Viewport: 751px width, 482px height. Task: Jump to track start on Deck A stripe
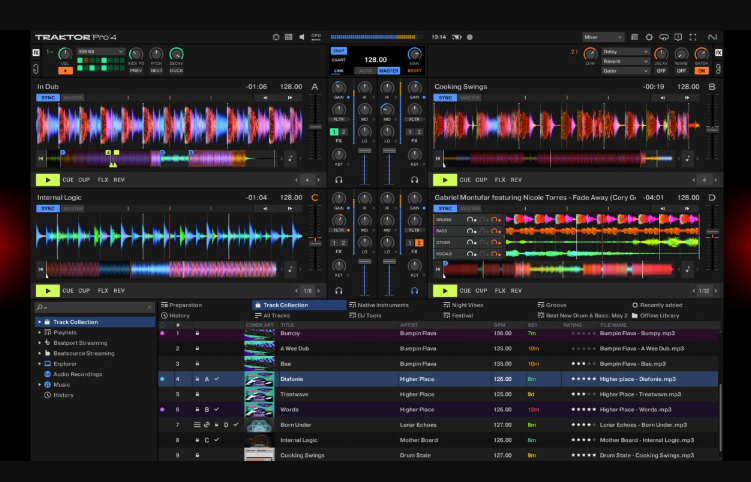coord(41,158)
